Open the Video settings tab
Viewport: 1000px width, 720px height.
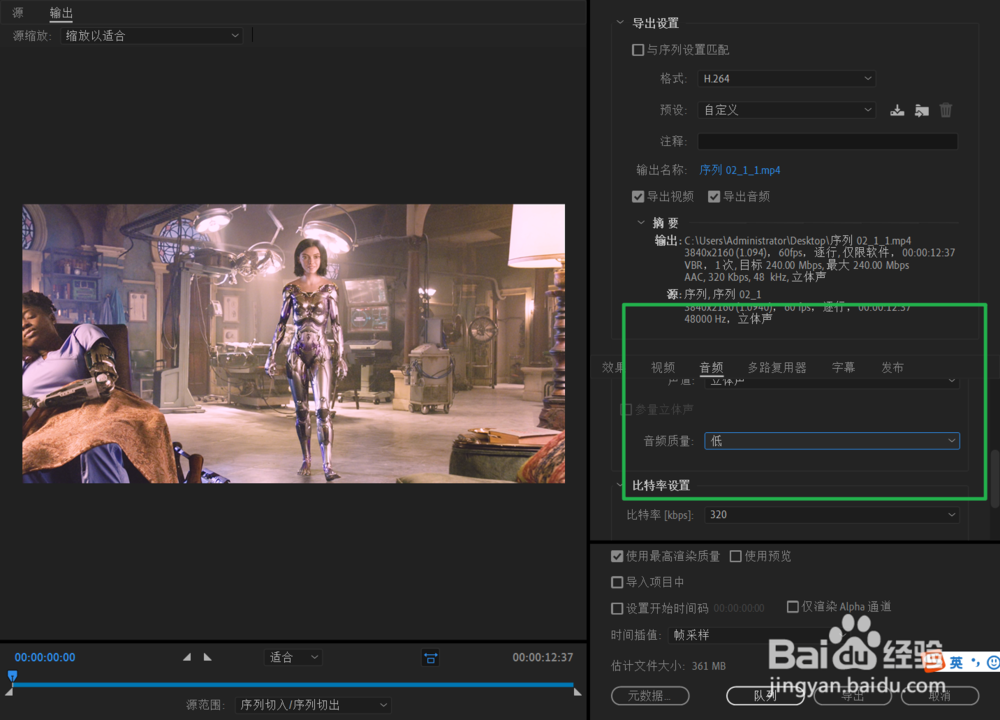[x=663, y=367]
